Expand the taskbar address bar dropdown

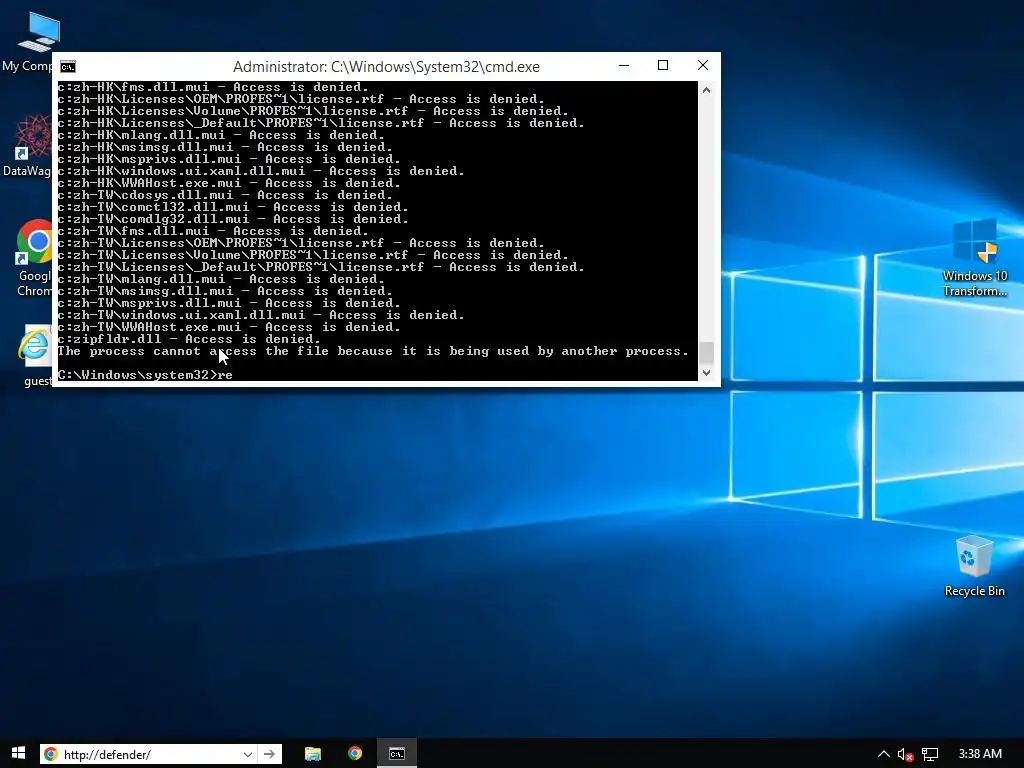point(248,754)
